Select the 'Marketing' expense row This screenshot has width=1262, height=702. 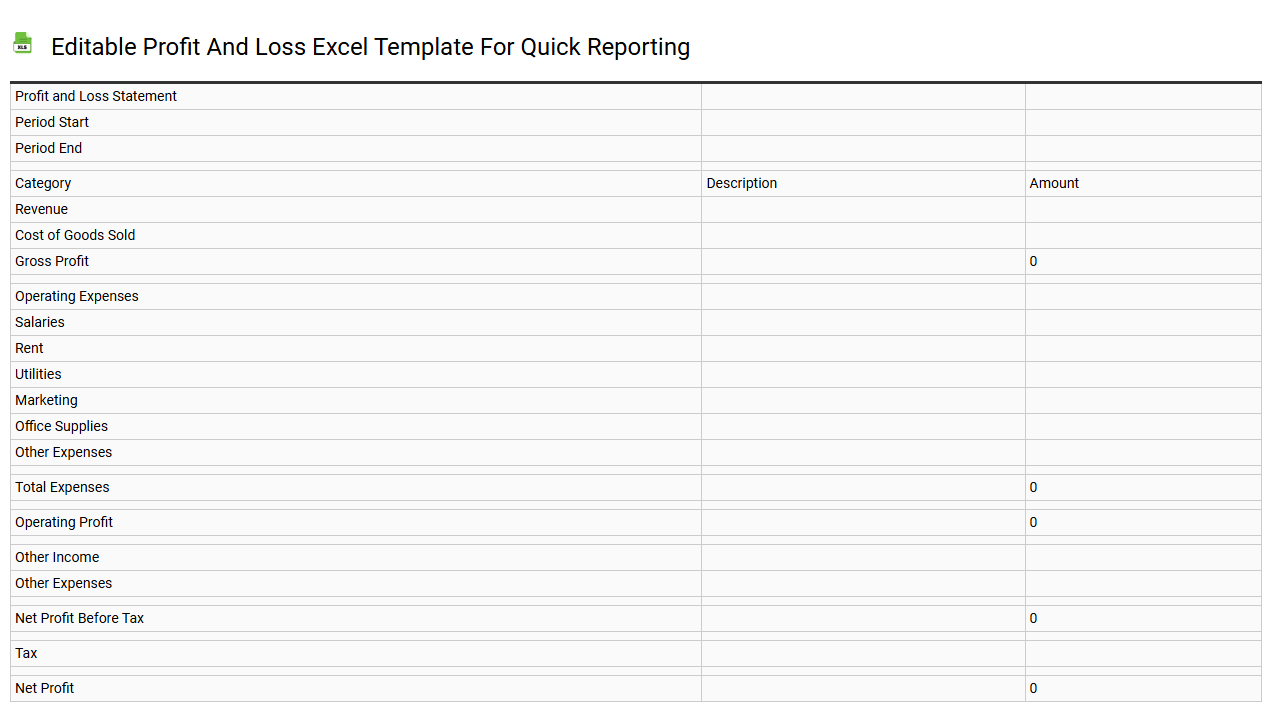tap(46, 400)
